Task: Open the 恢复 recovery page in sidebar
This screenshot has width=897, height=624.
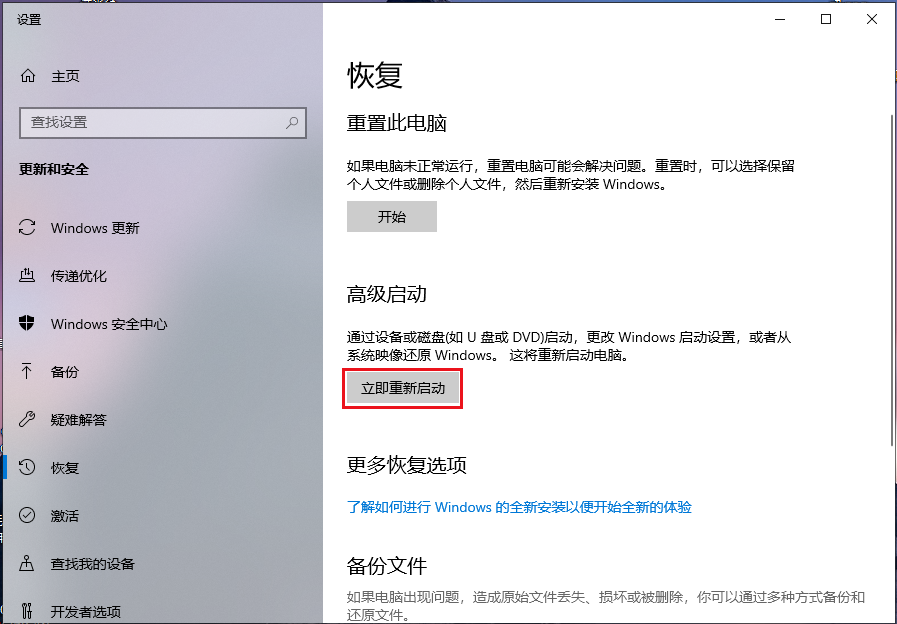Action: pyautogui.click(x=65, y=468)
